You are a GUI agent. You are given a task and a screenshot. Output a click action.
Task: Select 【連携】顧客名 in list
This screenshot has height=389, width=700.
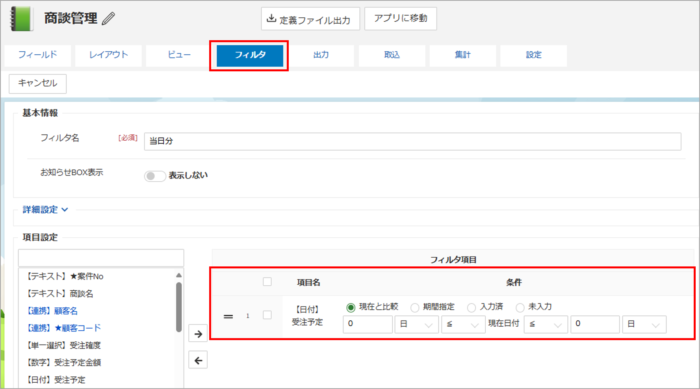coord(52,311)
